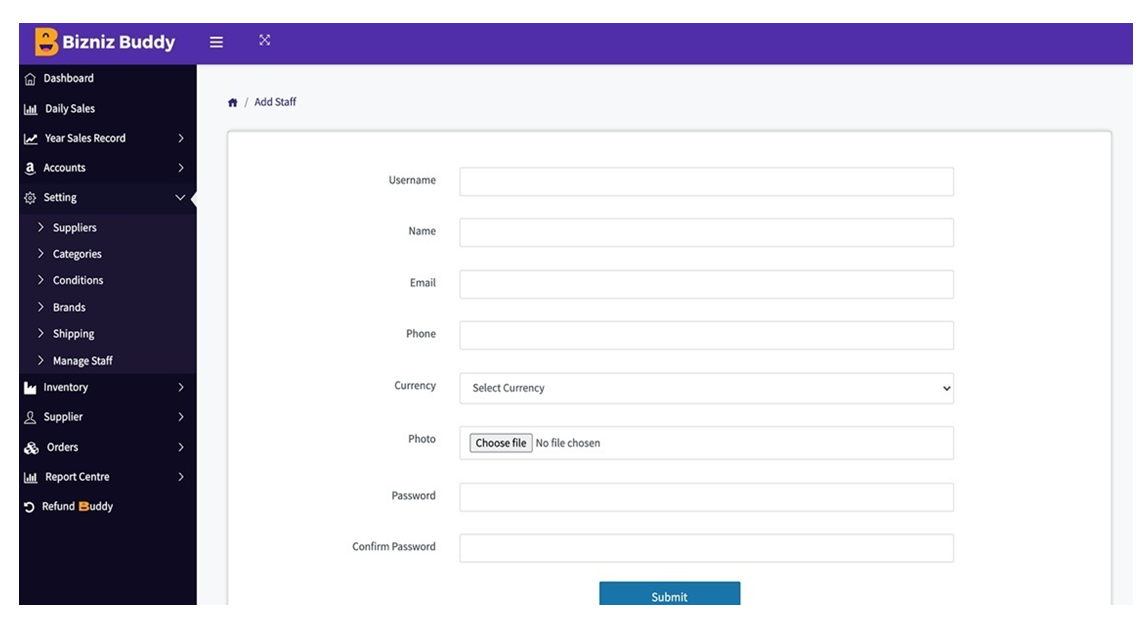
Task: Click the home icon in breadcrumb
Action: 233,102
